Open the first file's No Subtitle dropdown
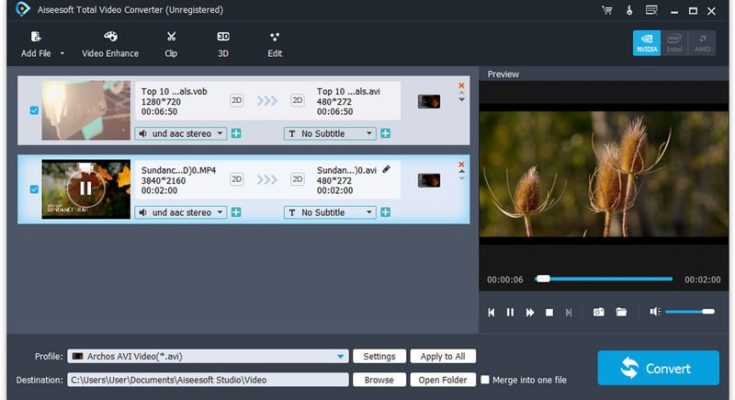 (x=369, y=133)
